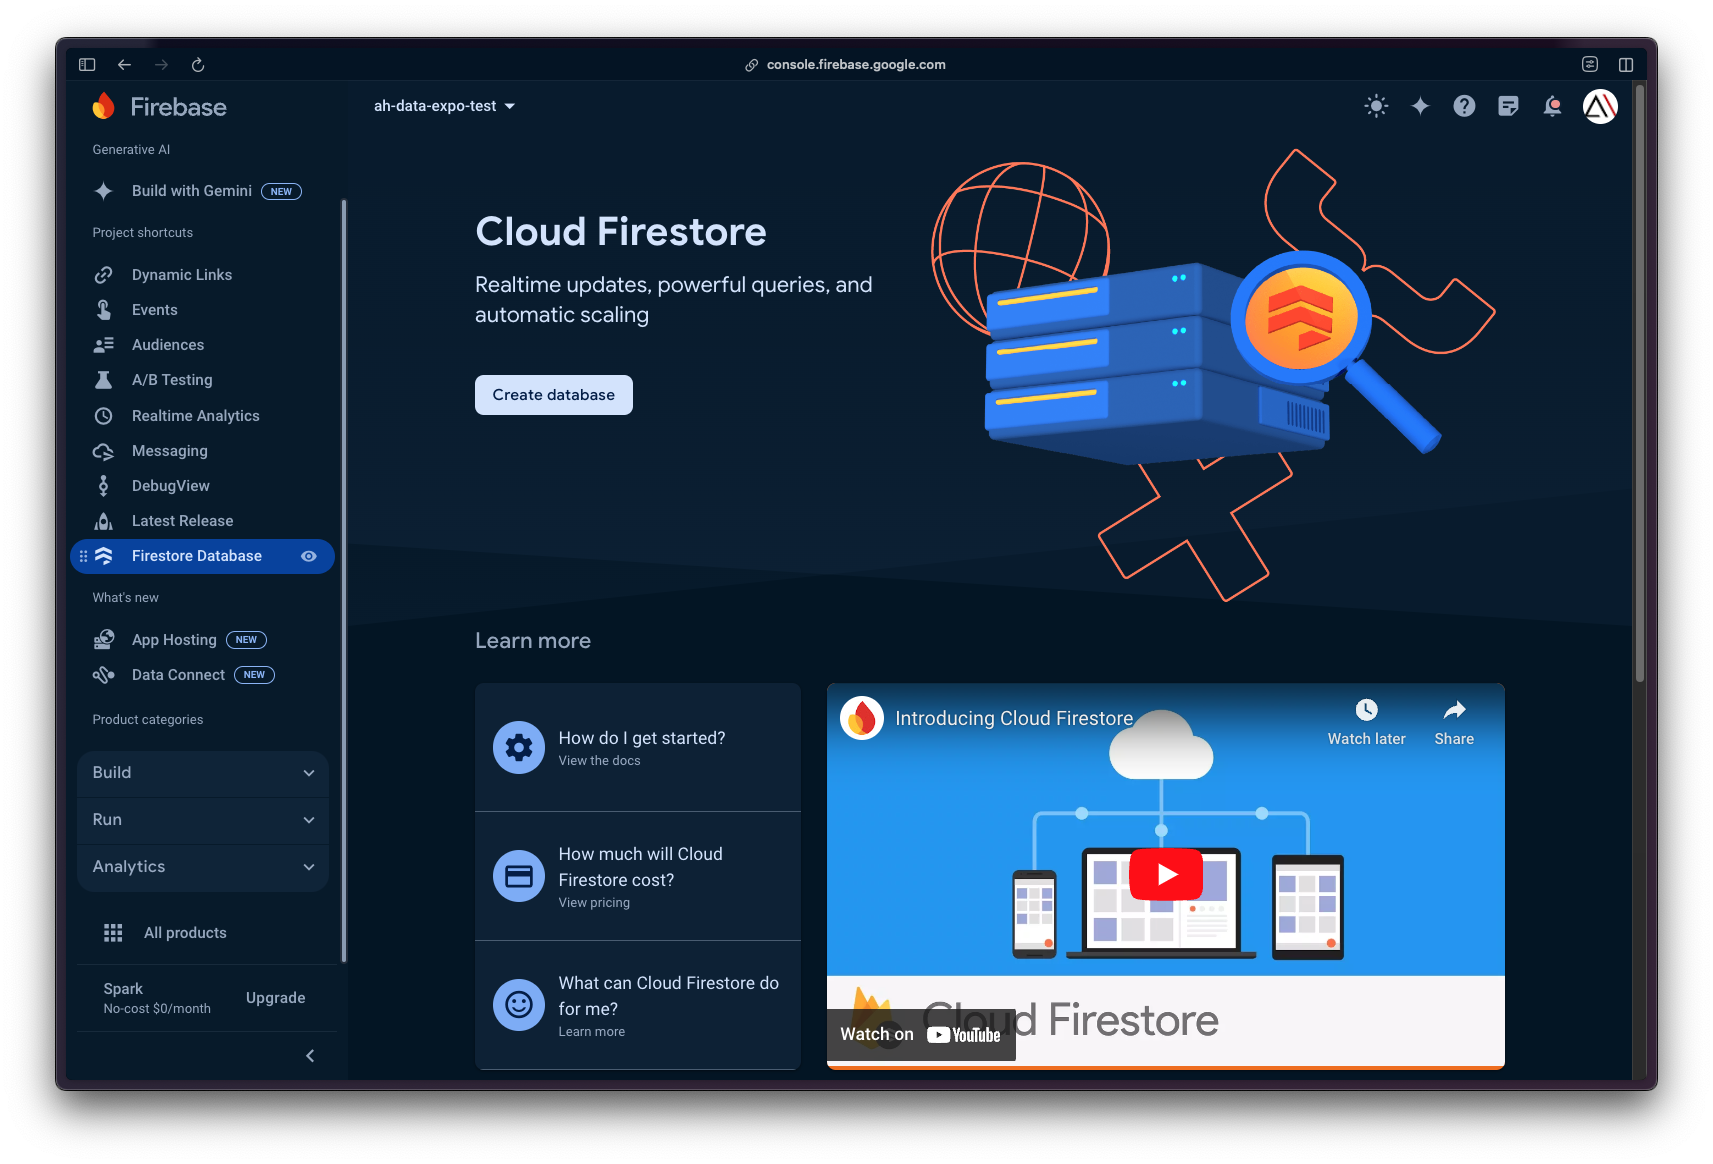Click the Upgrade plan button
This screenshot has height=1164, width=1713.
click(x=276, y=998)
